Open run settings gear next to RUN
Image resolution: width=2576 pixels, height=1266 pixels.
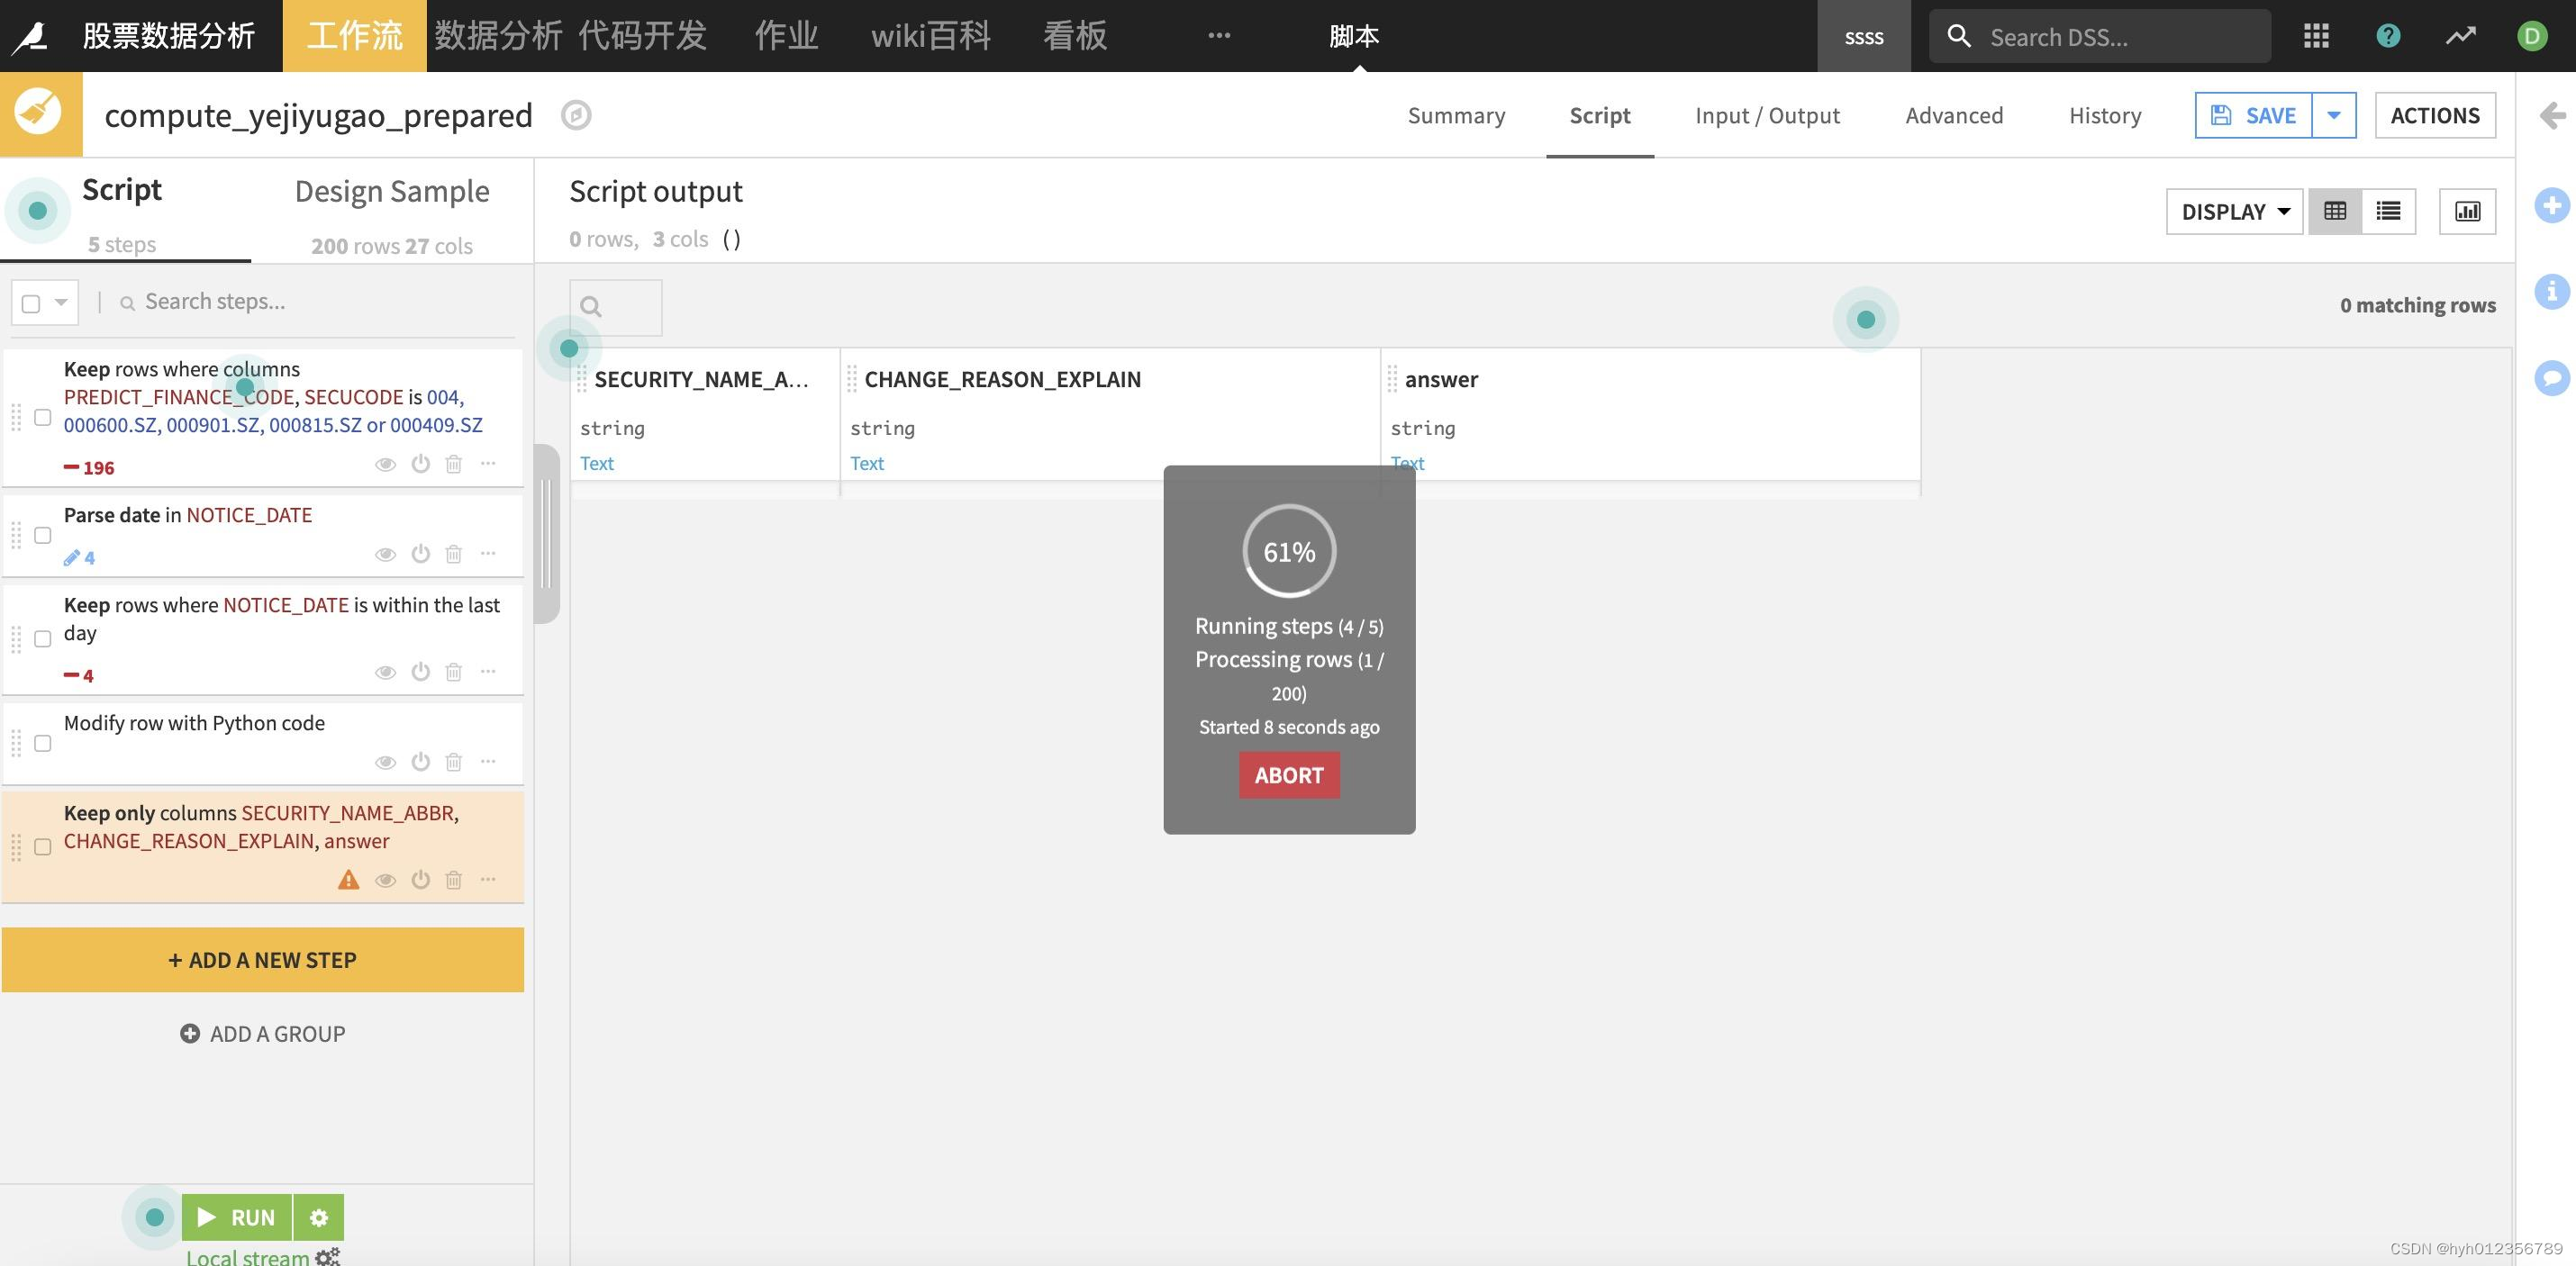pos(319,1217)
